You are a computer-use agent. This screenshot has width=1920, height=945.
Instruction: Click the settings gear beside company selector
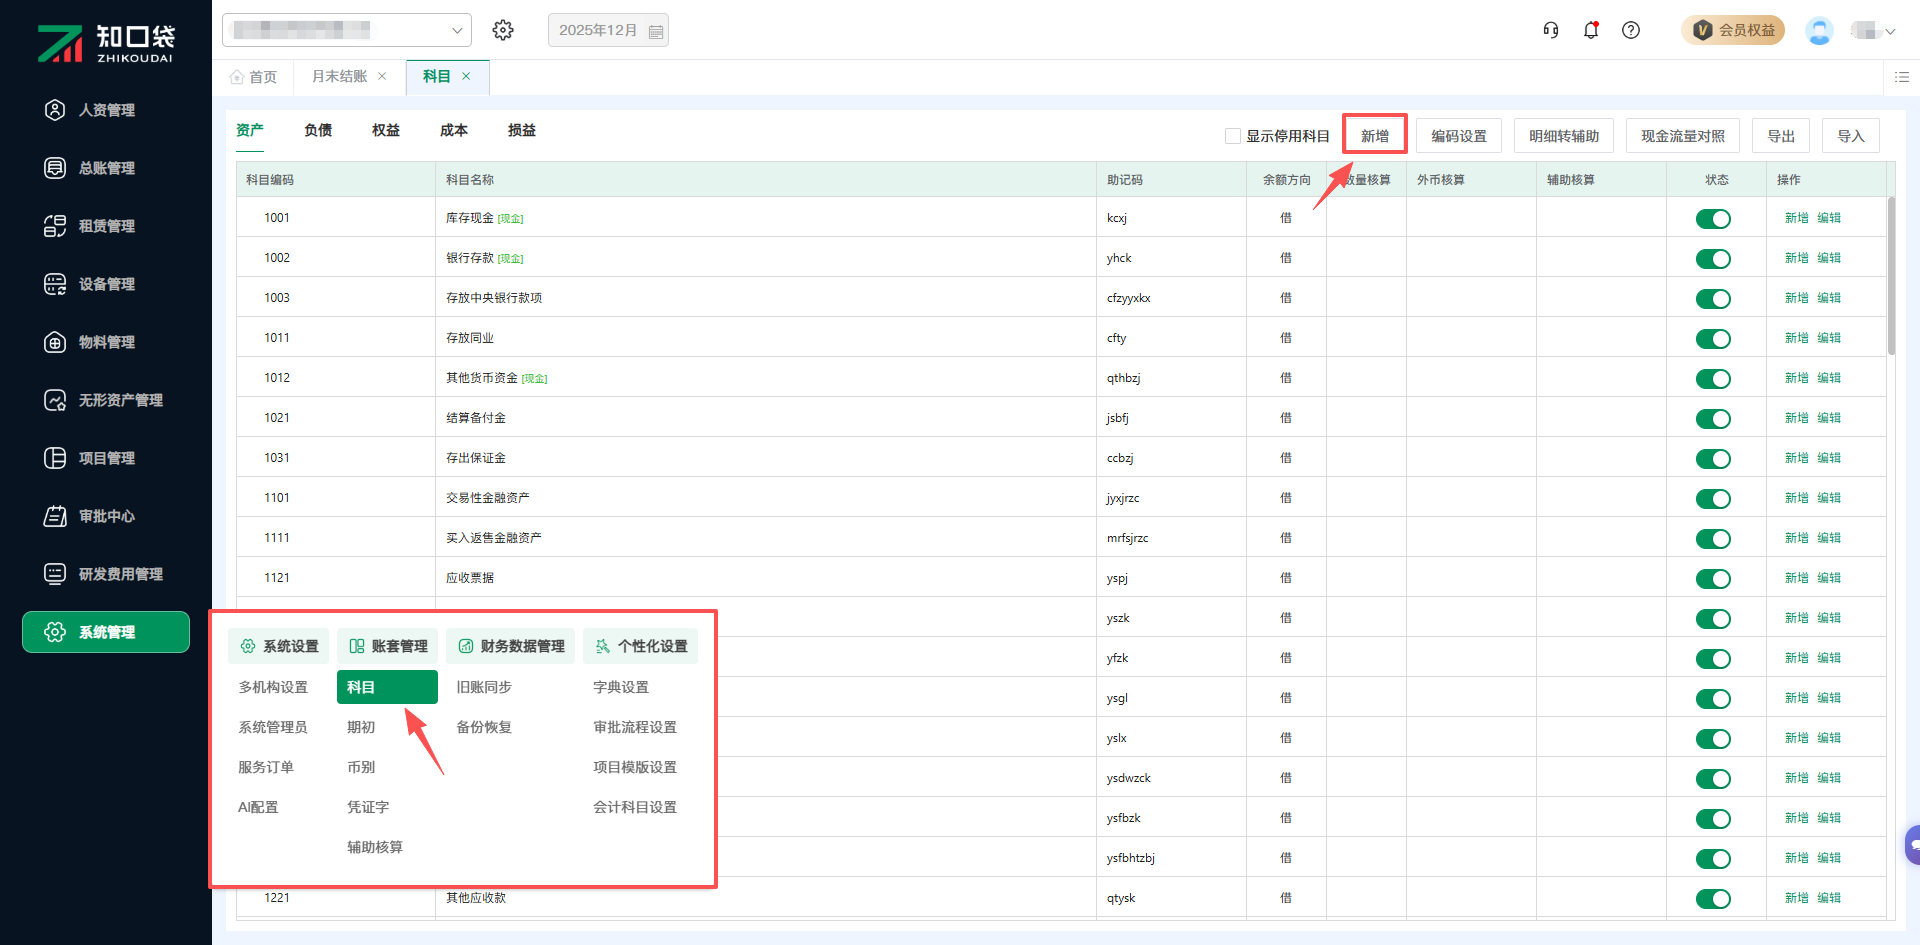(x=503, y=30)
